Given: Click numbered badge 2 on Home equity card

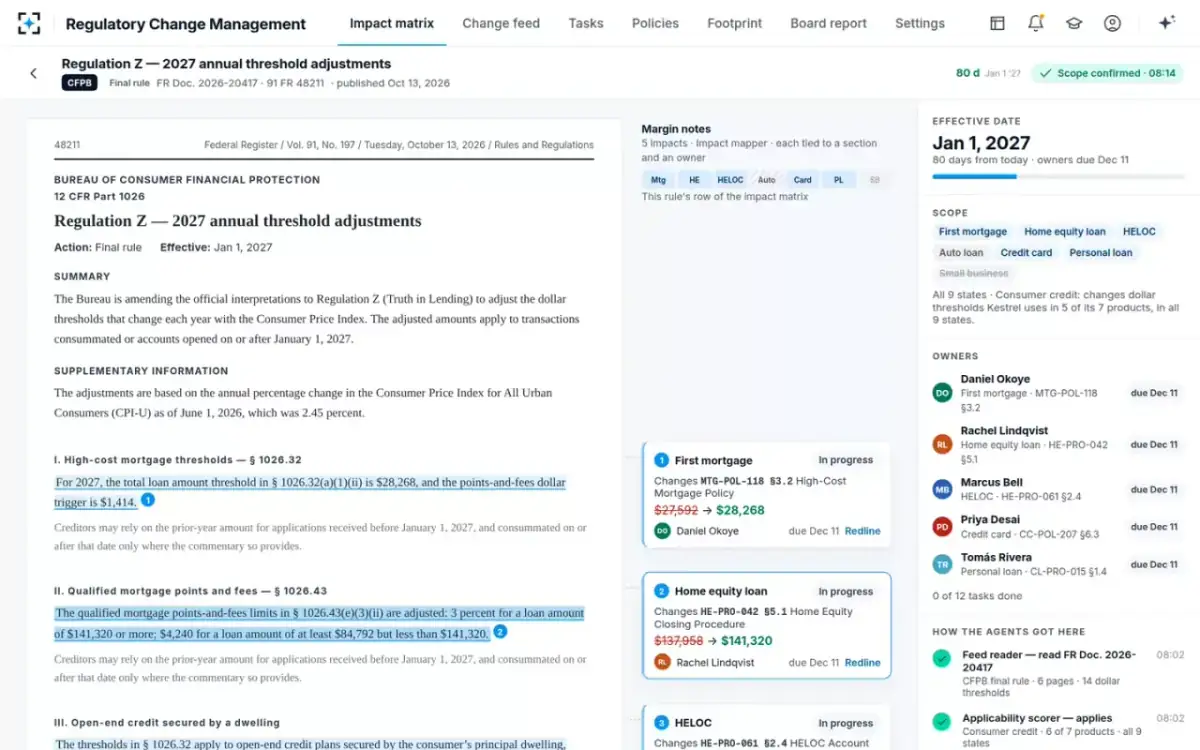Looking at the screenshot, I should pyautogui.click(x=661, y=591).
